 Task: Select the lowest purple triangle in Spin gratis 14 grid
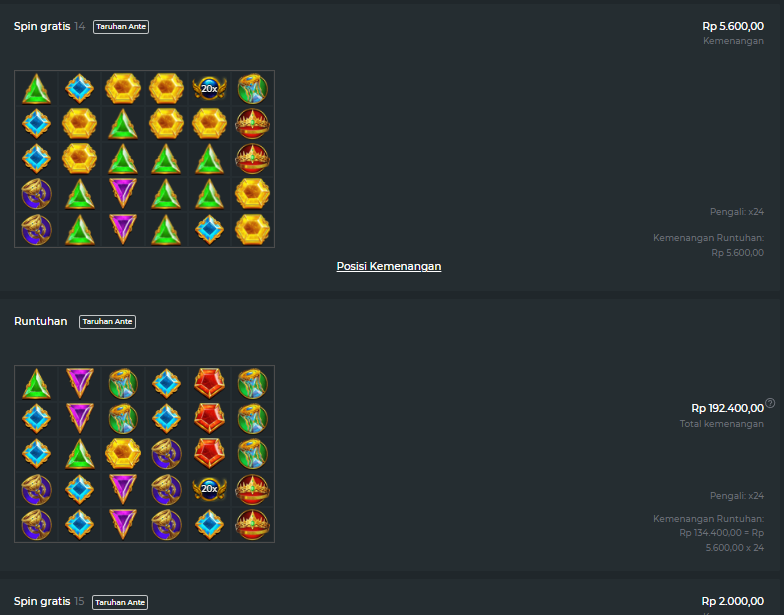[123, 230]
